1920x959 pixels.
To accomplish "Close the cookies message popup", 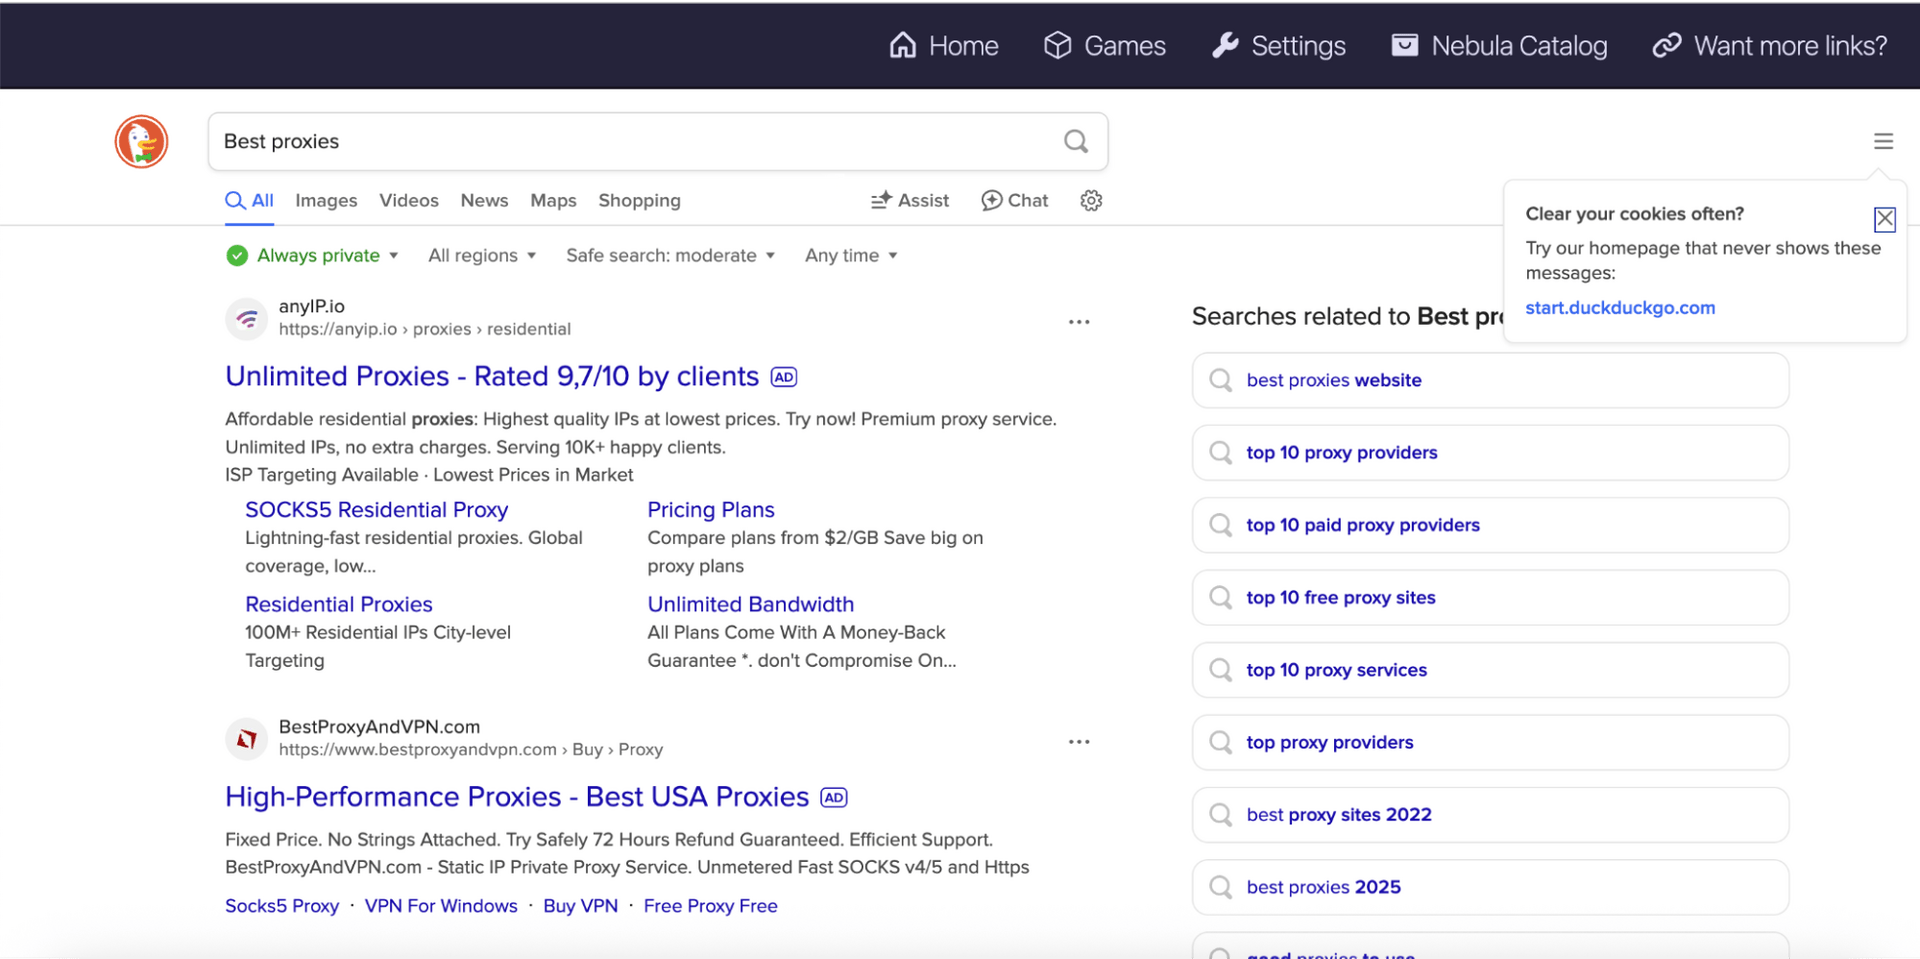I will click(1884, 219).
